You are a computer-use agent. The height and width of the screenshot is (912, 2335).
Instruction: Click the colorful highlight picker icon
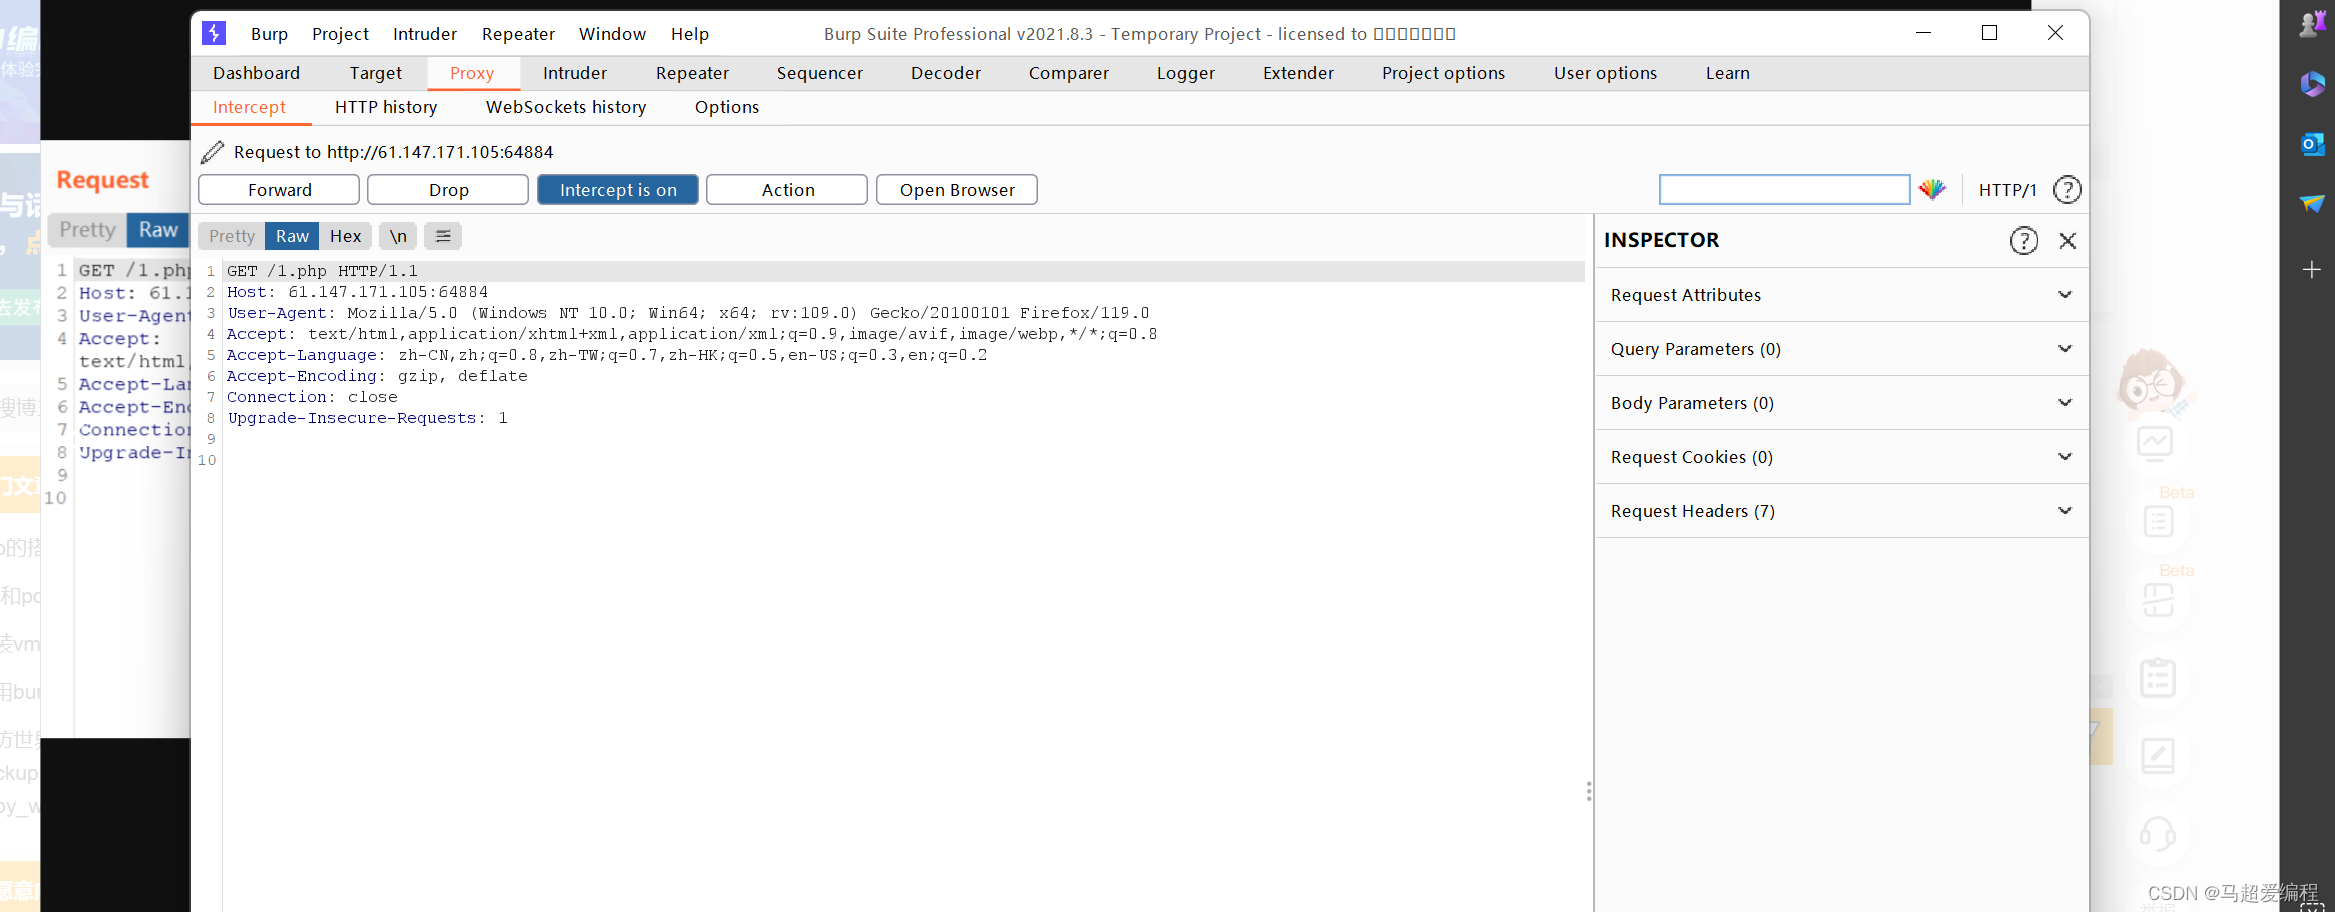pos(1932,189)
